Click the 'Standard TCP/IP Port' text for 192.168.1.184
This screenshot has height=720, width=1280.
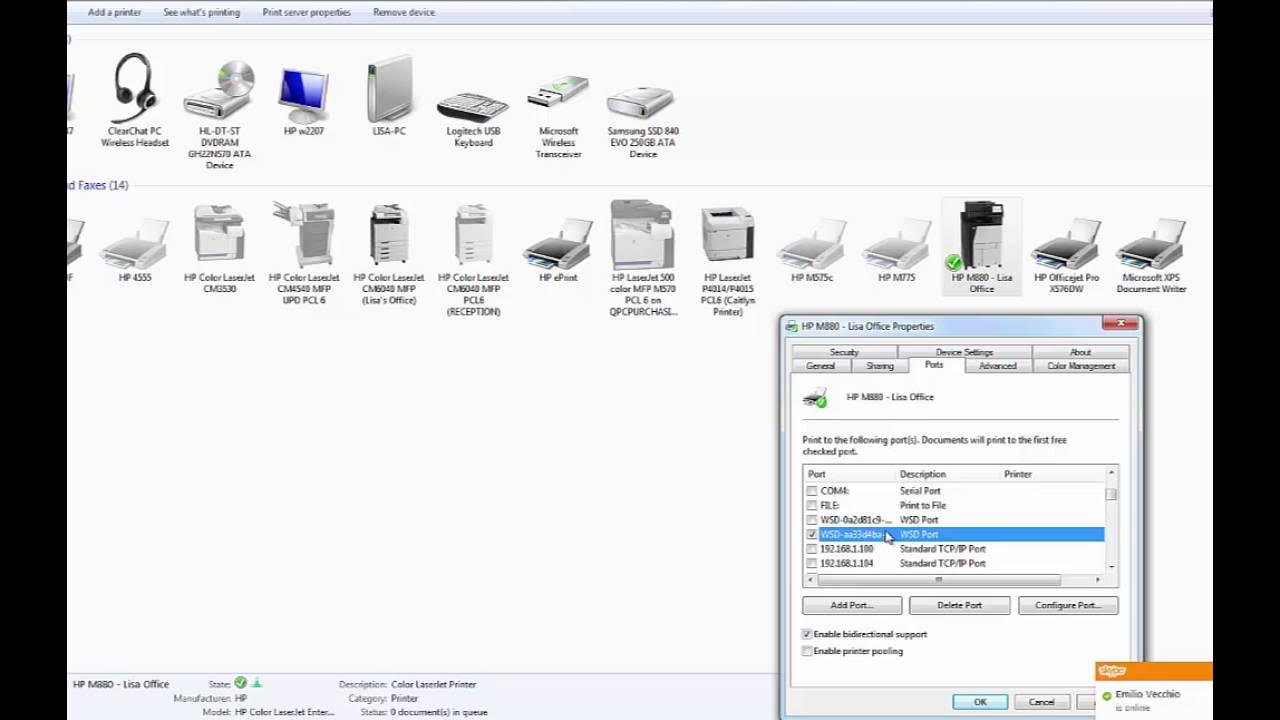(x=942, y=563)
